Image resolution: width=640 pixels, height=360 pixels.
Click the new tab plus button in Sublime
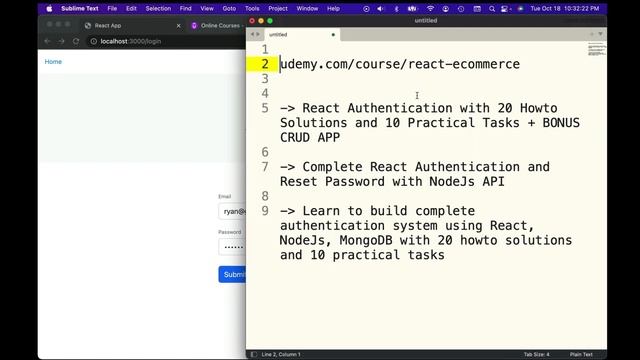click(x=591, y=34)
